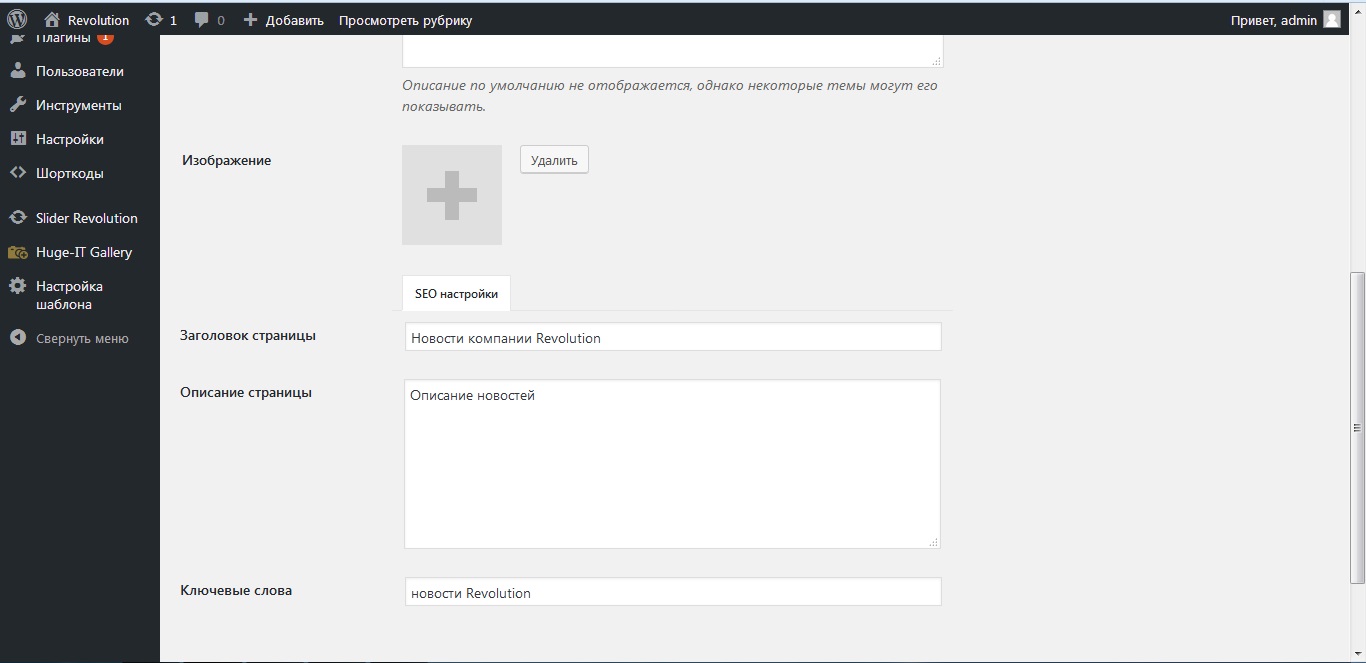Click the Просмотреть рубрику link
The image size is (1366, 663).
point(405,20)
